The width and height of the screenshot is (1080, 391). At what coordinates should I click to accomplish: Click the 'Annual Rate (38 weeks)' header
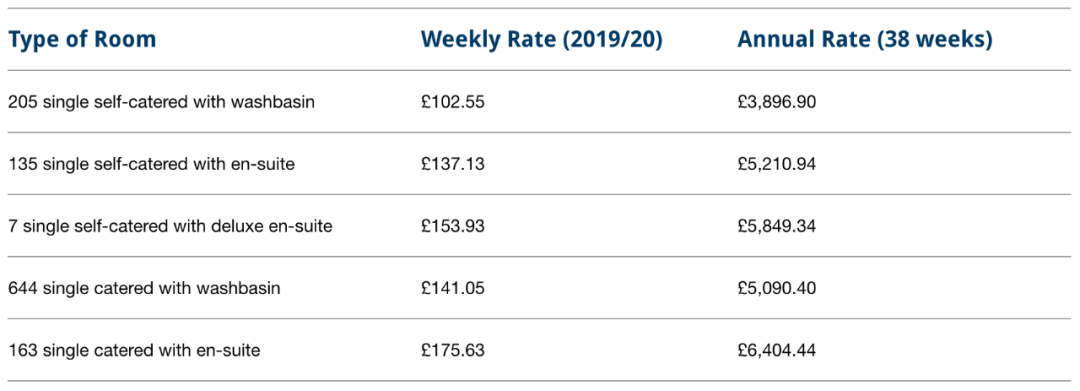(x=864, y=40)
